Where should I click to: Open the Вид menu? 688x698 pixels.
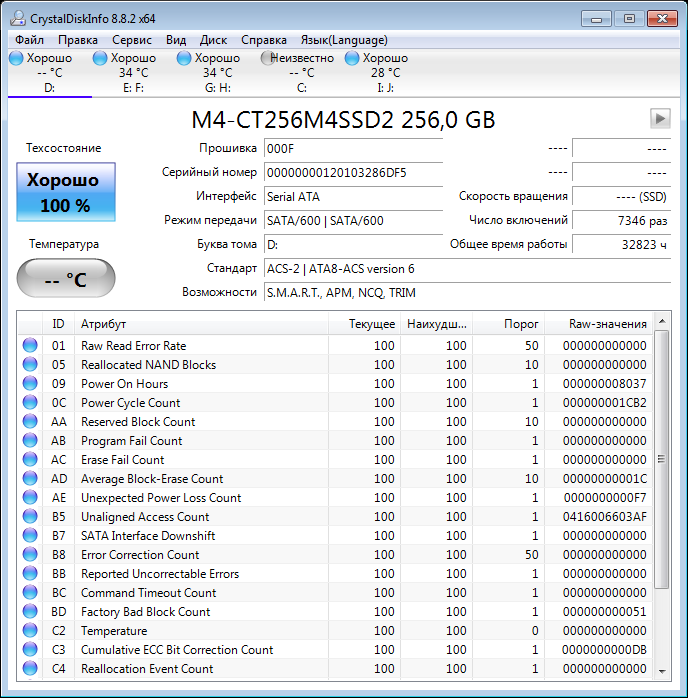[x=176, y=40]
